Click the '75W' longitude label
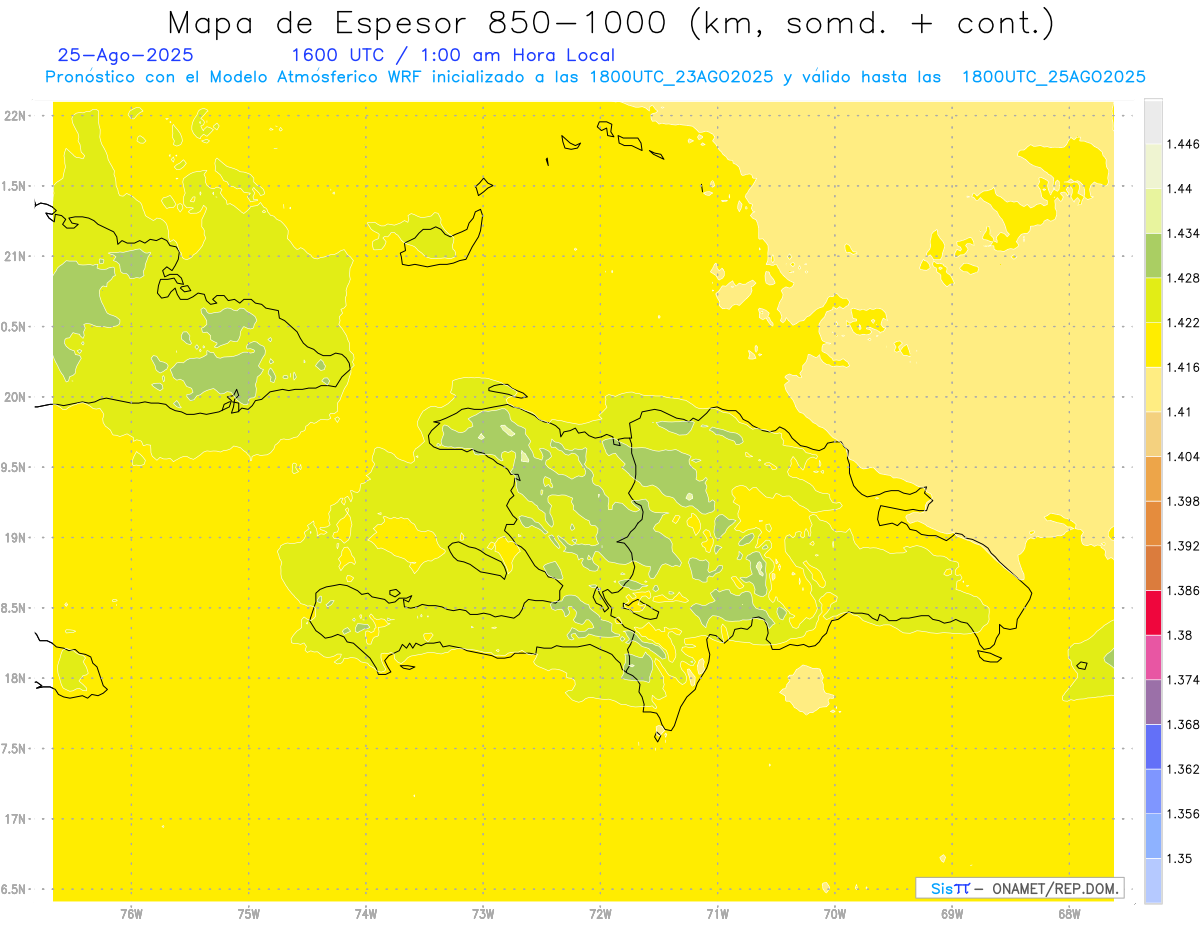The height and width of the screenshot is (927, 1200). point(249,914)
